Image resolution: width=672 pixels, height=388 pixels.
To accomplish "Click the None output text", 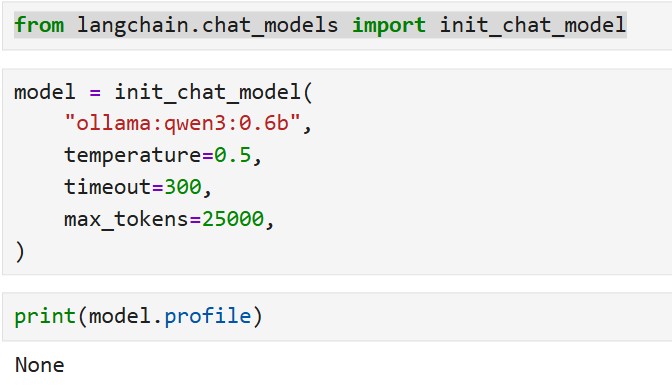I will point(39,365).
